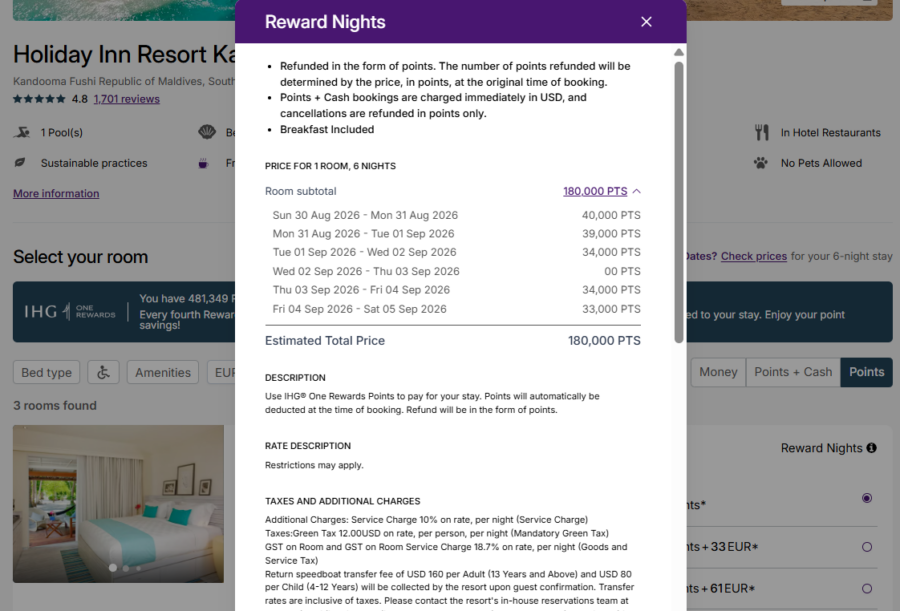
Task: Click the '00 PTS' free night value
Action: (622, 271)
